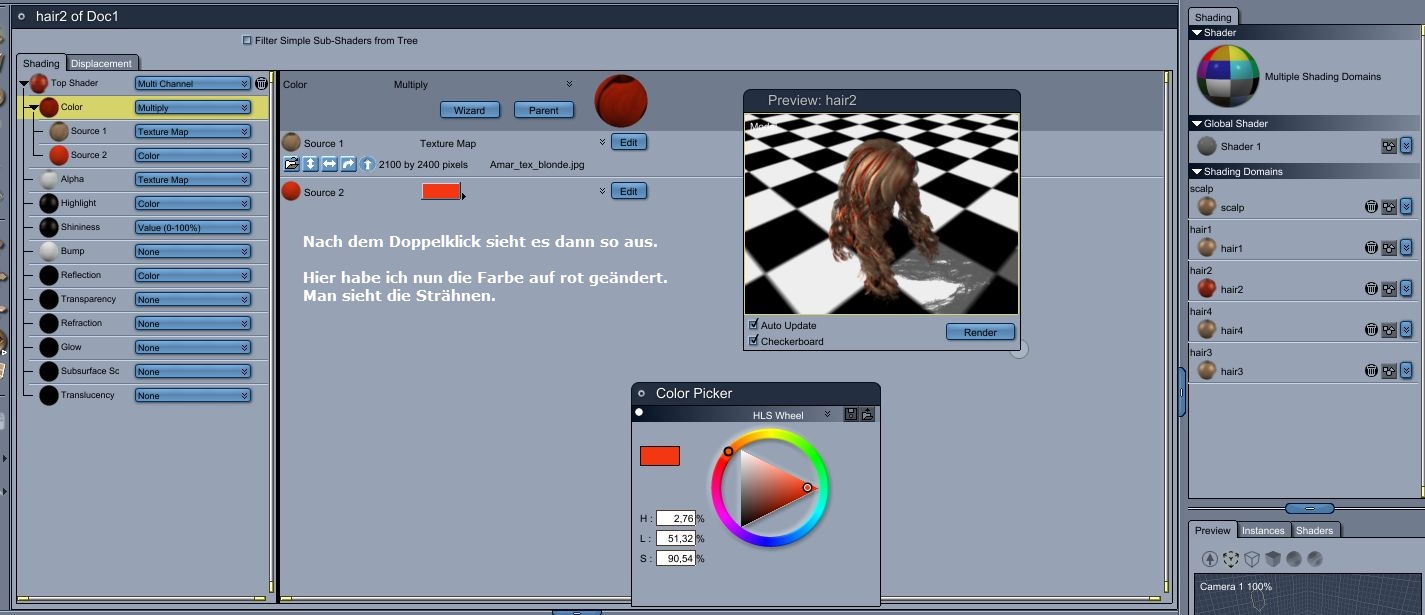The image size is (1425, 615).
Task: Select the right panel Shading tab
Action: 1213,17
